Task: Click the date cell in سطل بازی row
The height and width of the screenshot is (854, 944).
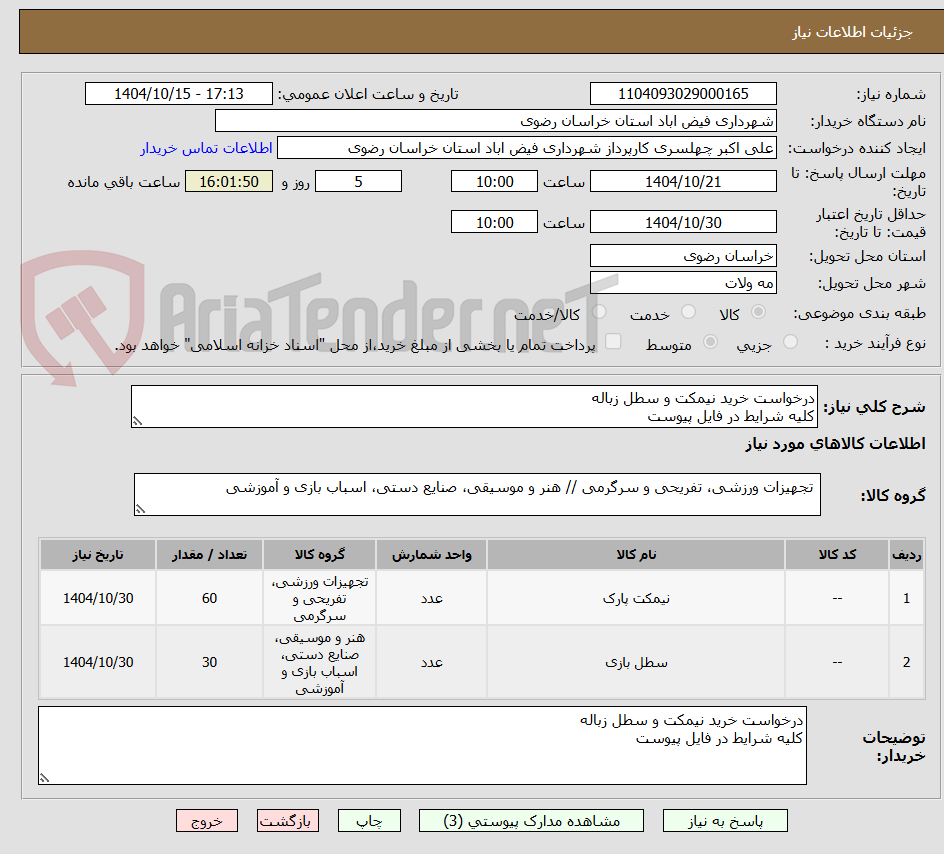Action: point(98,662)
